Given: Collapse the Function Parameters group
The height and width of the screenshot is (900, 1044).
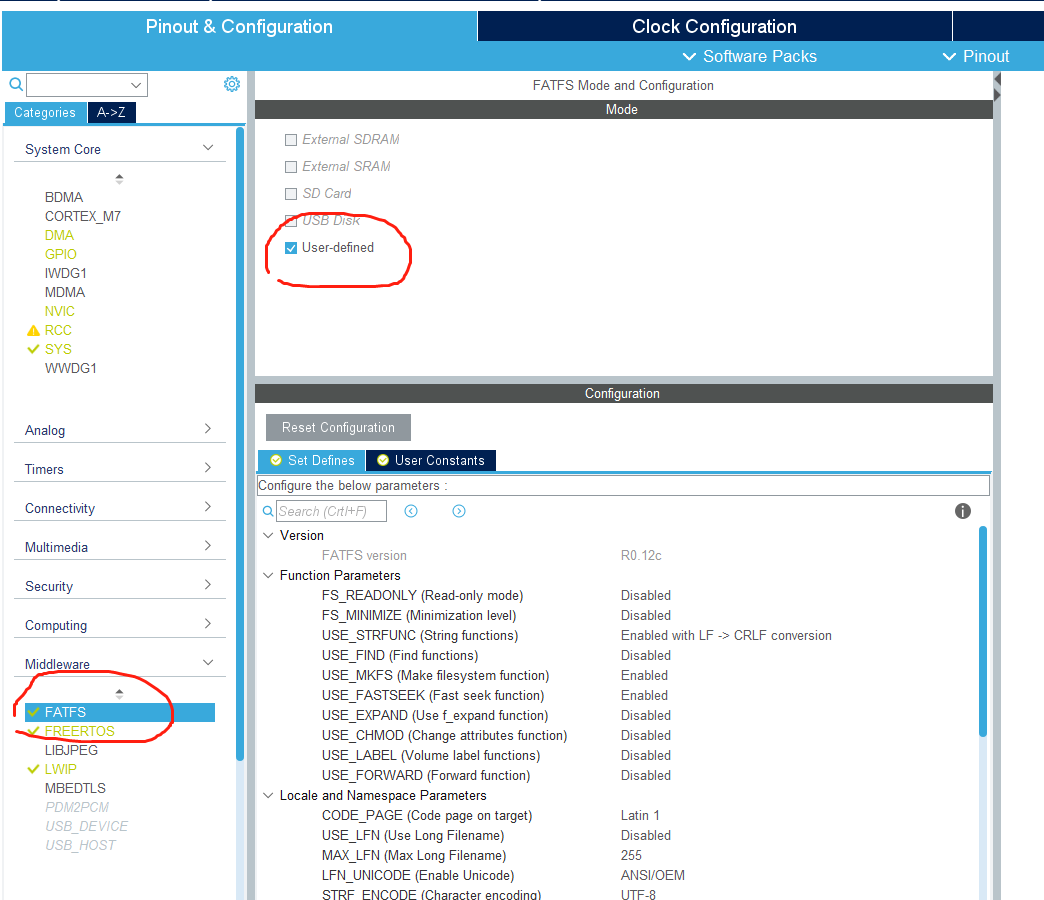Looking at the screenshot, I should 268,575.
